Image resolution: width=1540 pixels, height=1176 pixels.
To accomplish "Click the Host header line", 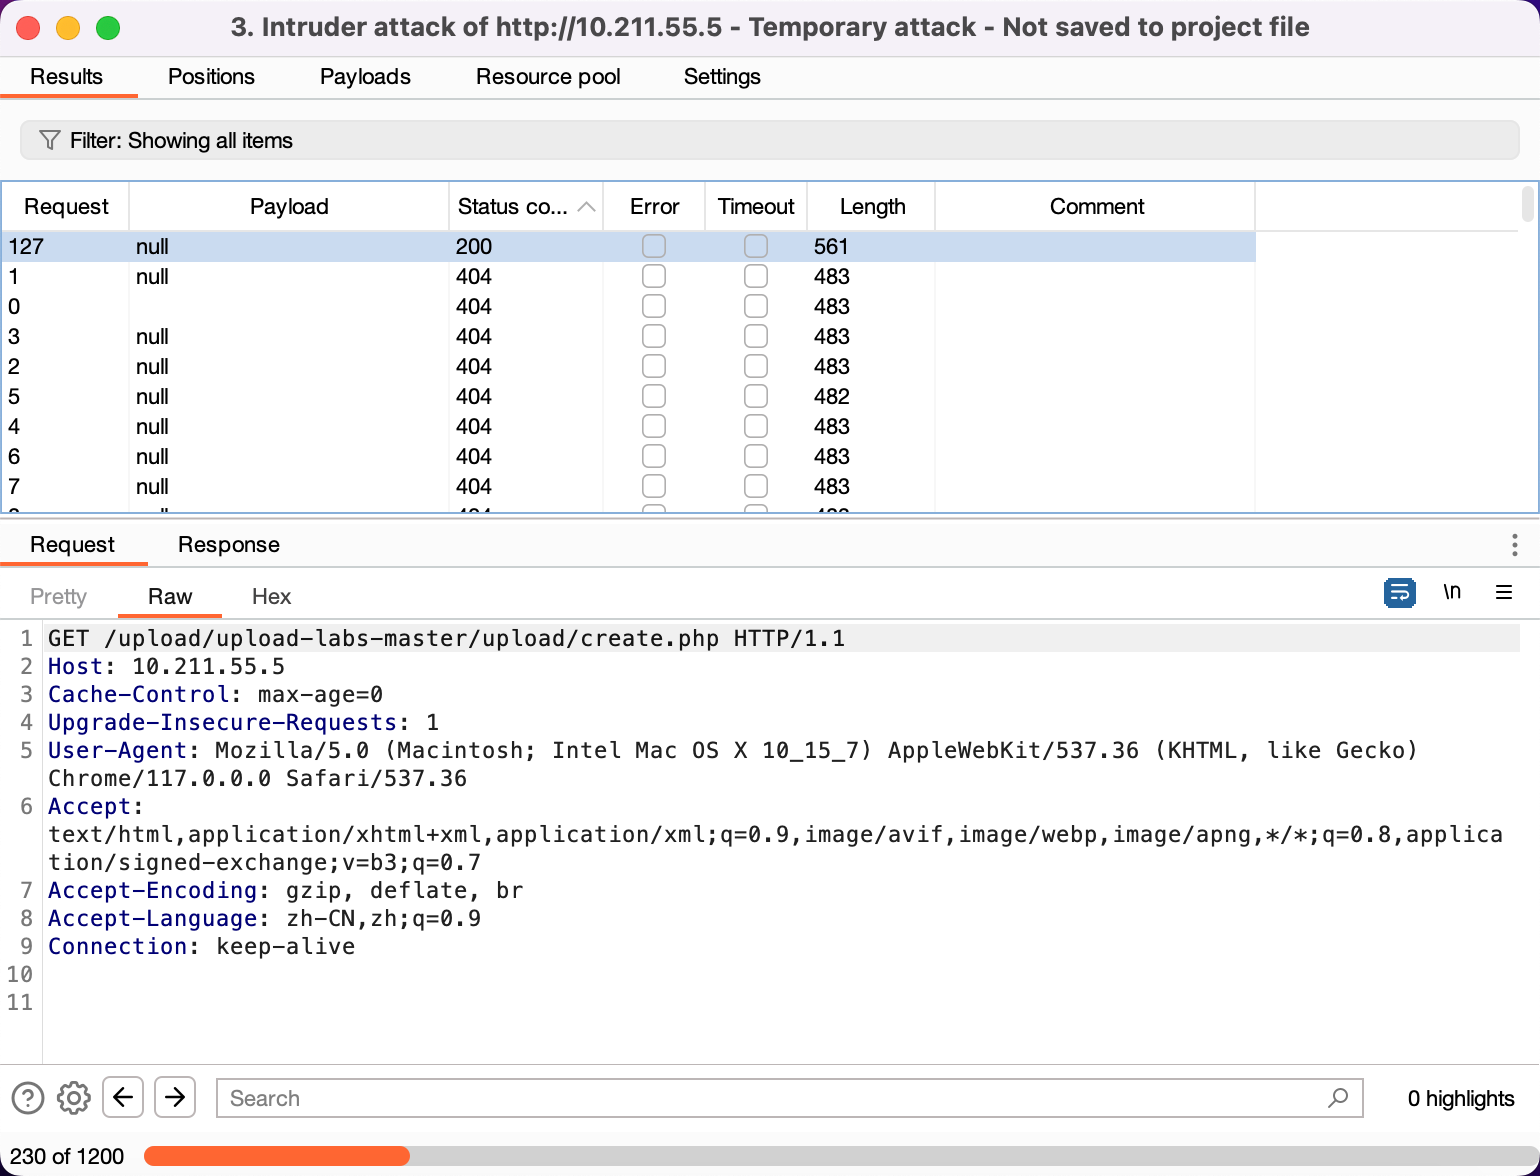I will tap(166, 666).
